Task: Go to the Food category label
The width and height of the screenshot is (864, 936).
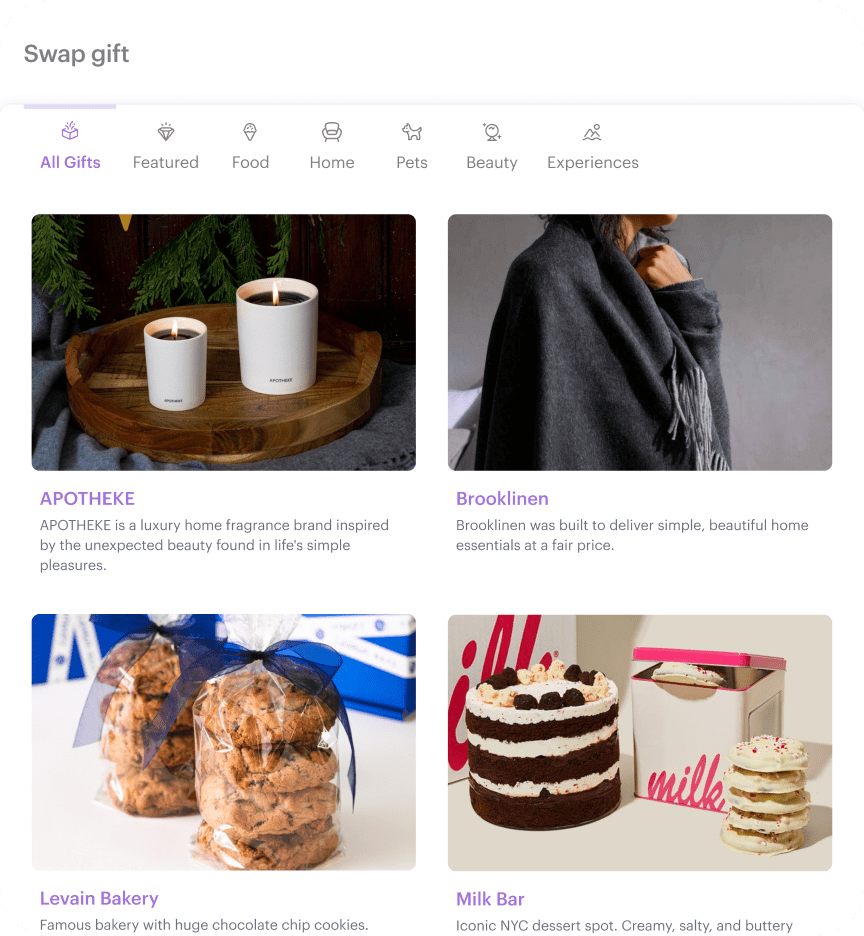Action: (x=250, y=162)
